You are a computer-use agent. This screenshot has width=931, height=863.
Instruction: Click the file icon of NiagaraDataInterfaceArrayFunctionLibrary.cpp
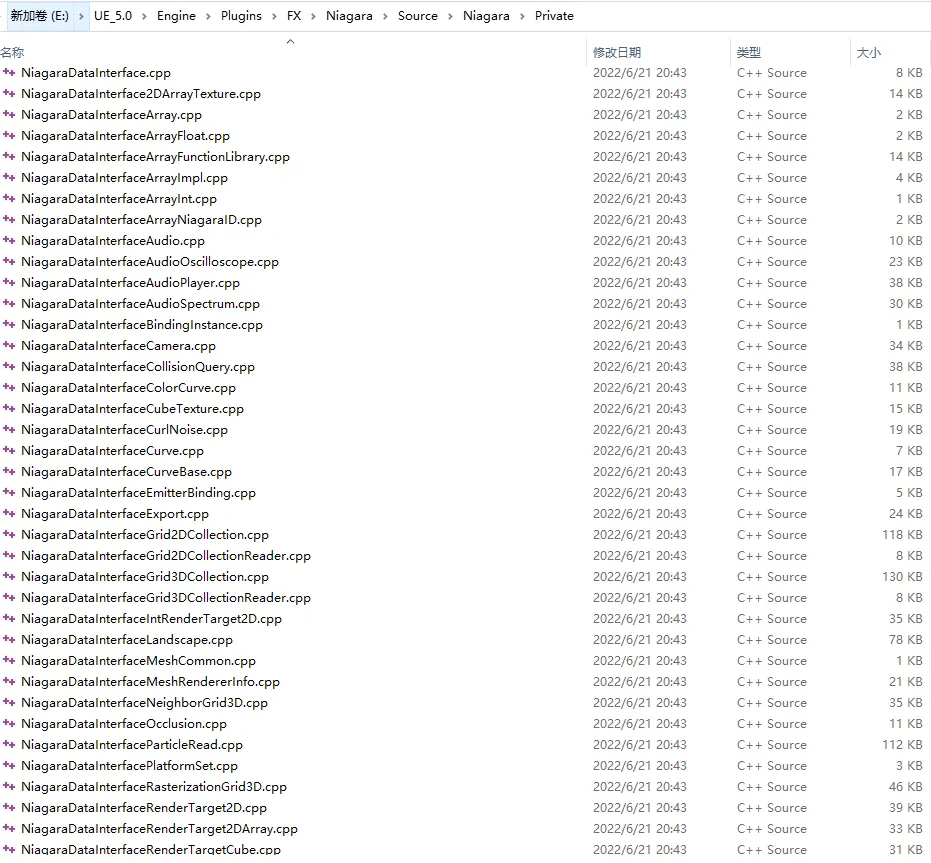pos(9,156)
